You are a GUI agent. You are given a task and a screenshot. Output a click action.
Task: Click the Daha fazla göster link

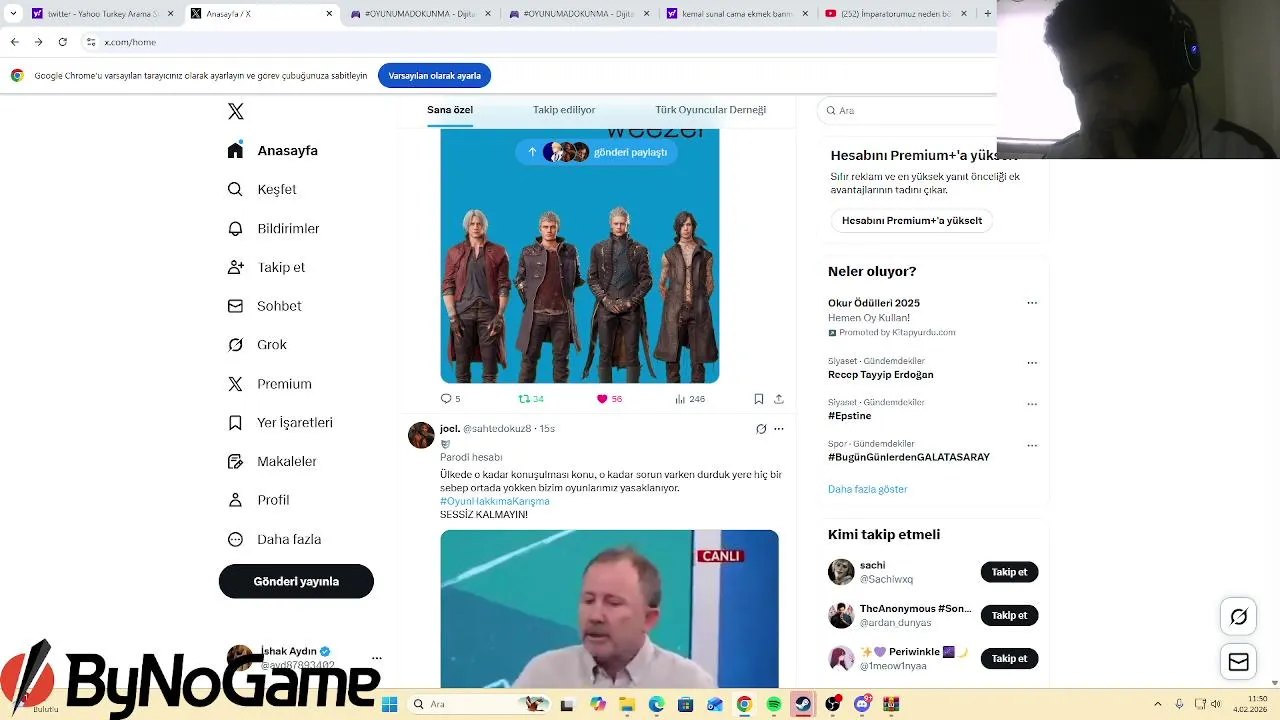(867, 489)
